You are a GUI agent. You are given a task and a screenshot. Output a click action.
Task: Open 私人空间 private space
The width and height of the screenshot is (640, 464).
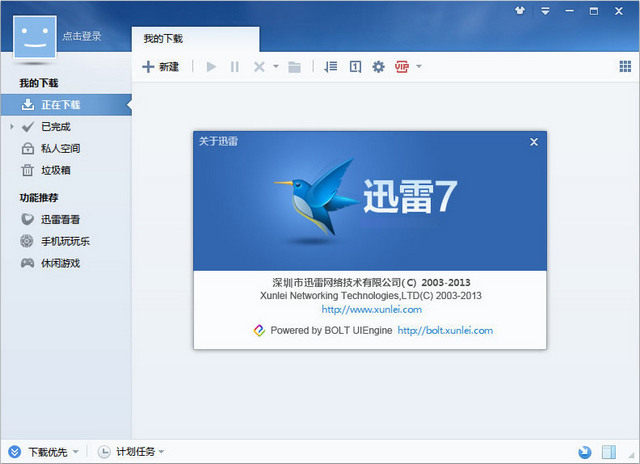[x=60, y=149]
